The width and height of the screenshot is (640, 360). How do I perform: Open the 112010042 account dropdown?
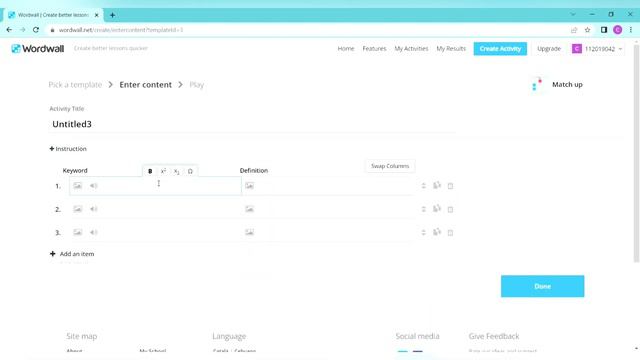(597, 49)
